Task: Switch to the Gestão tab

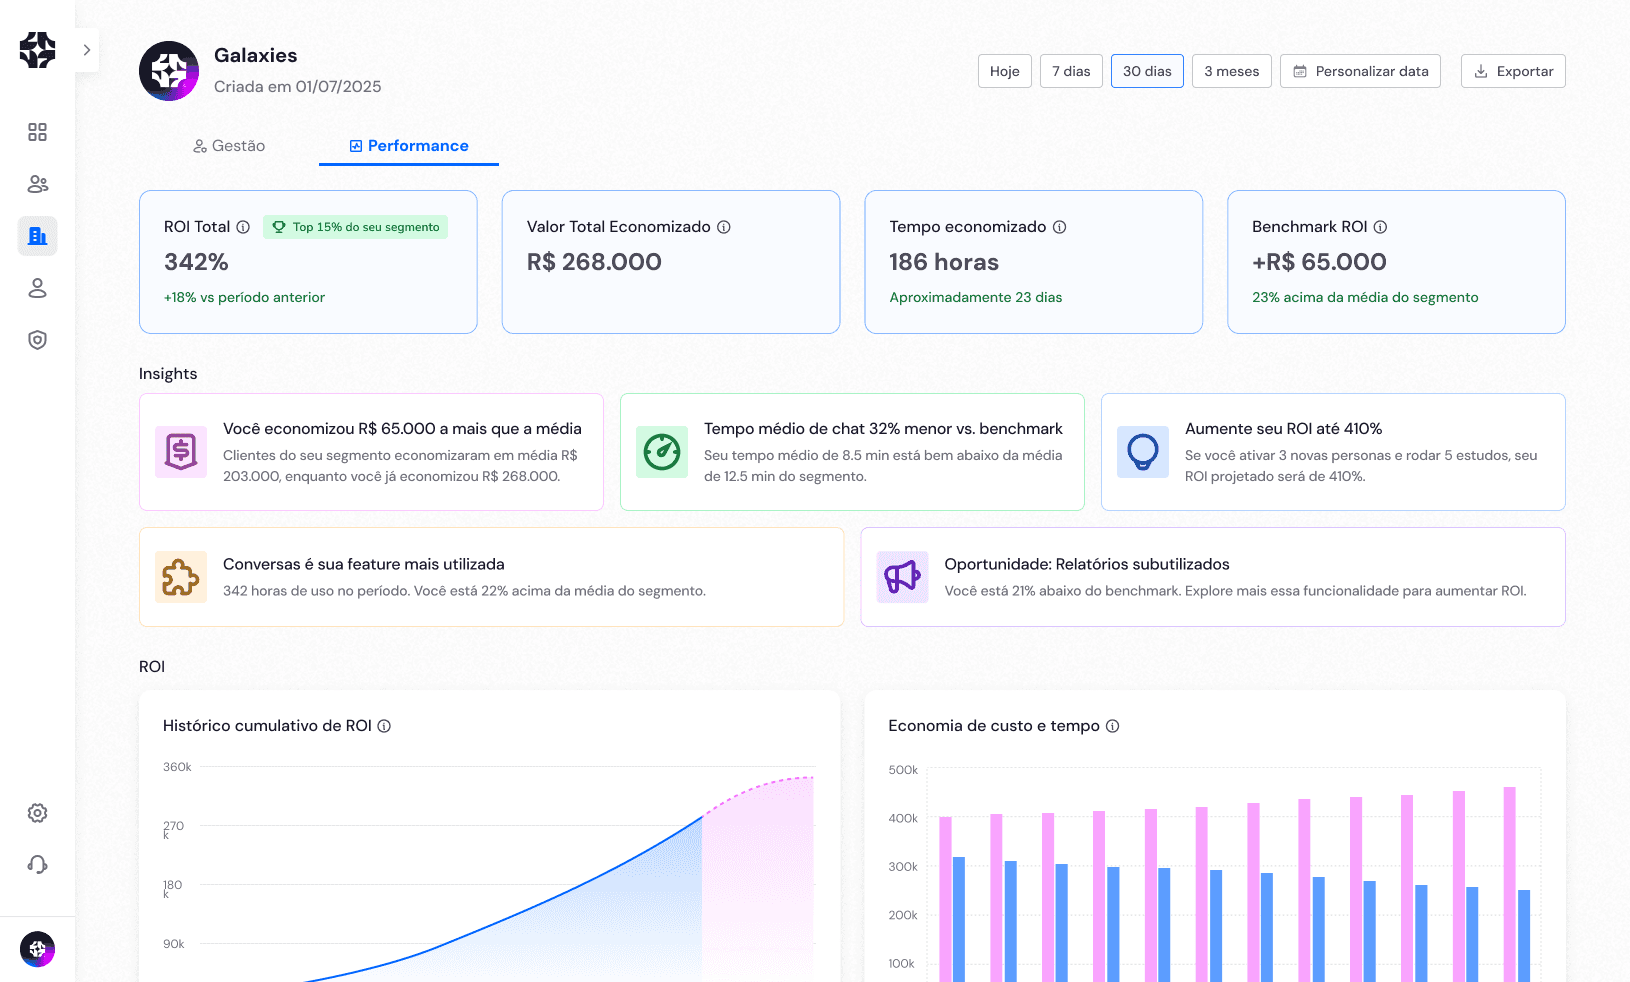Action: (229, 145)
